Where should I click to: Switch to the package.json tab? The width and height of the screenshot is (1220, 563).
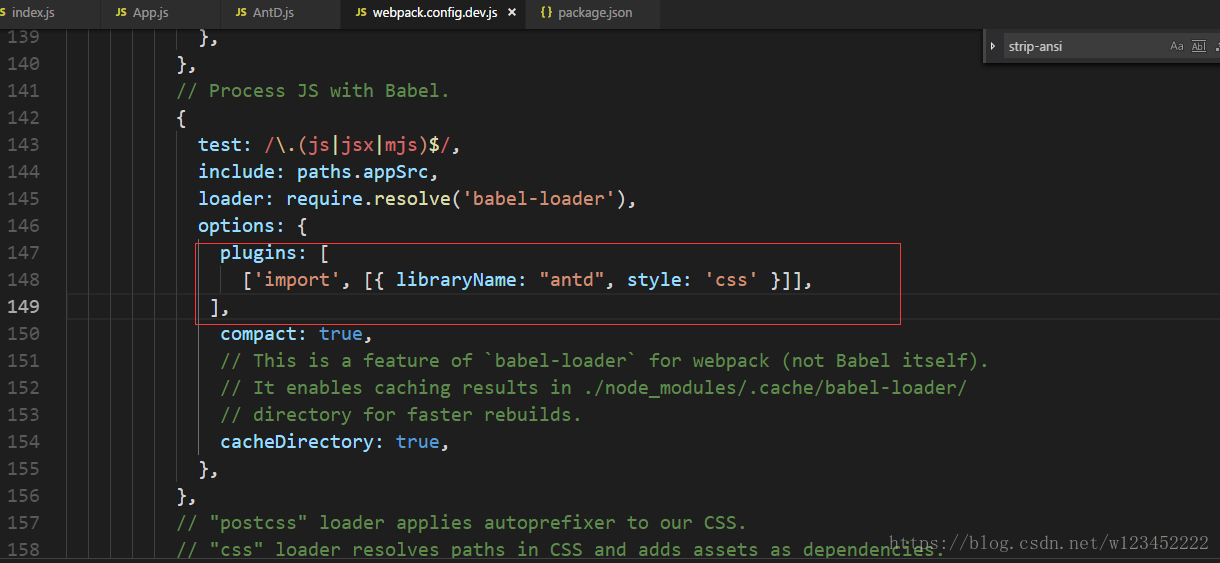594,12
